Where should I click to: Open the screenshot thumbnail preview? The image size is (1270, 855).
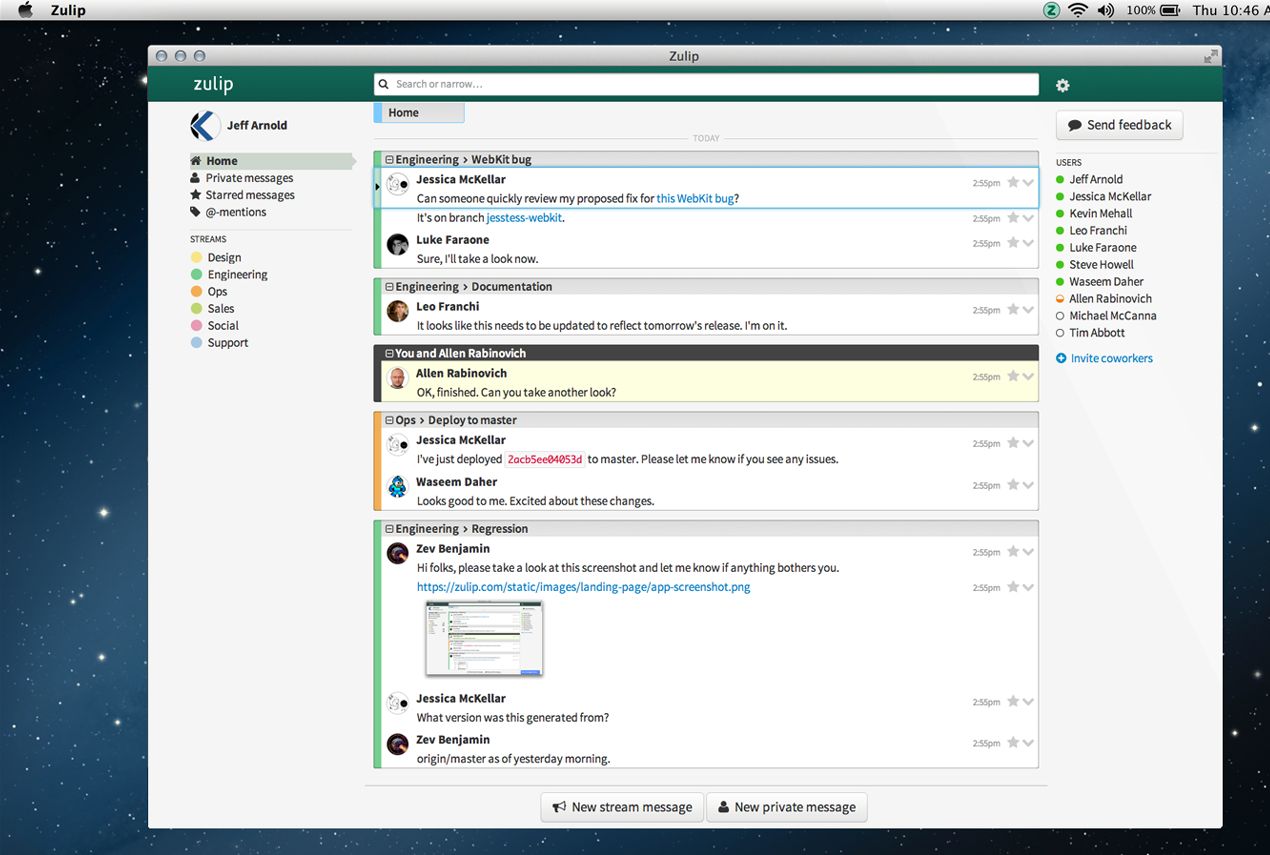pyautogui.click(x=484, y=638)
